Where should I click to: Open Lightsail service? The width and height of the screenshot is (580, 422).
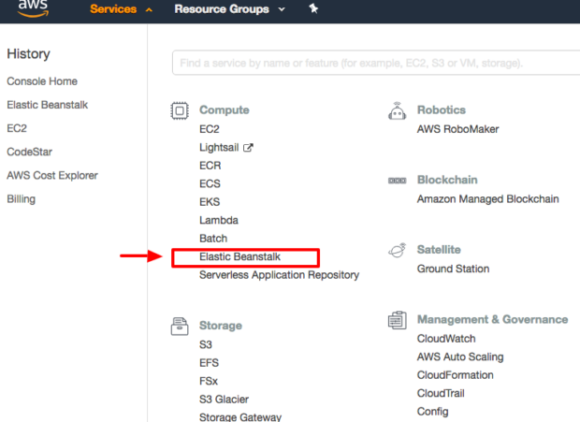pos(219,147)
